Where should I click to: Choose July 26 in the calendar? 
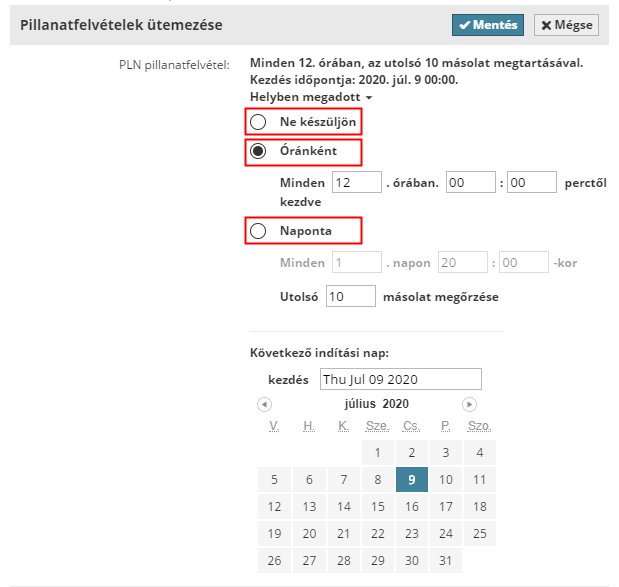(275, 561)
